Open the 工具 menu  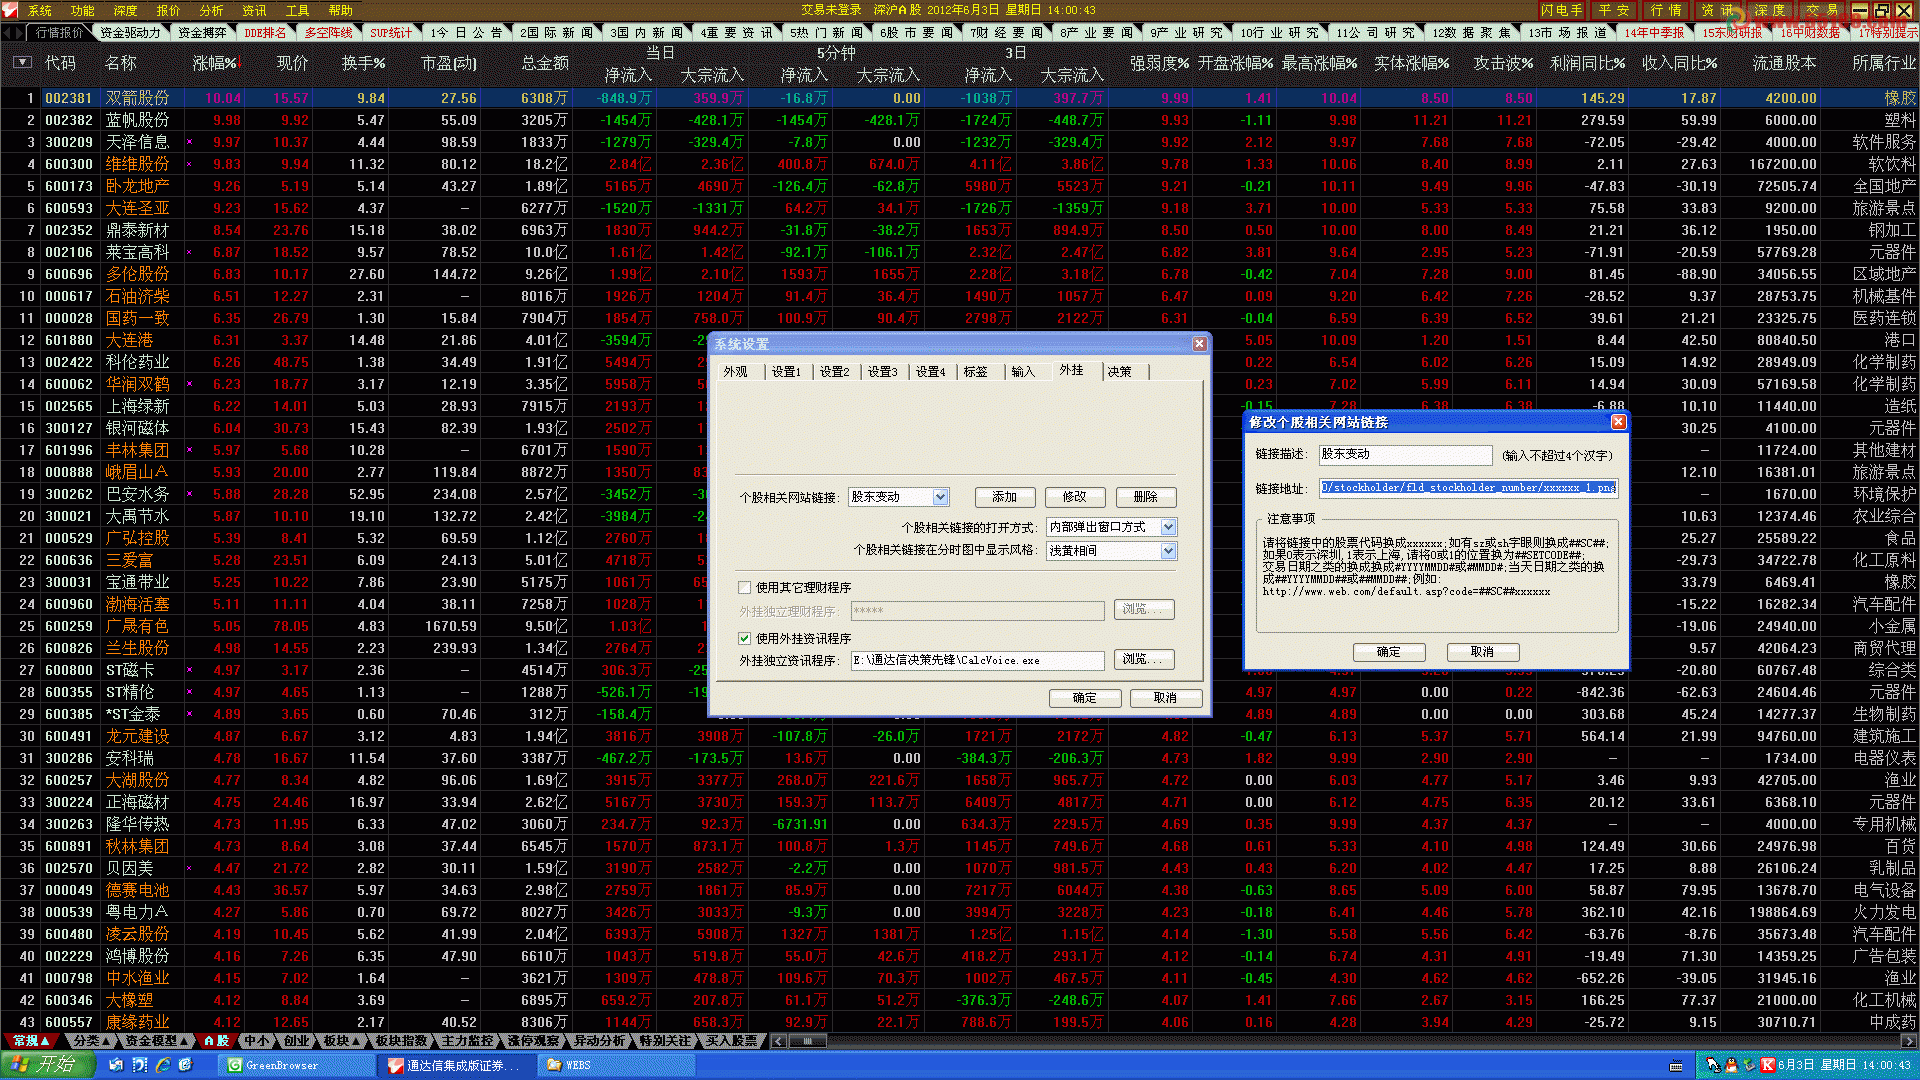pos(297,10)
